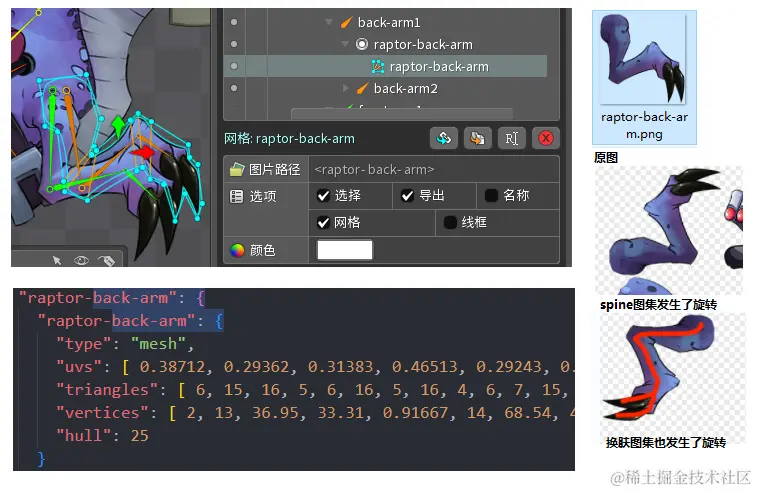The image size is (757, 492).
Task: Enable the 名称 checkbox
Action: tap(491, 196)
